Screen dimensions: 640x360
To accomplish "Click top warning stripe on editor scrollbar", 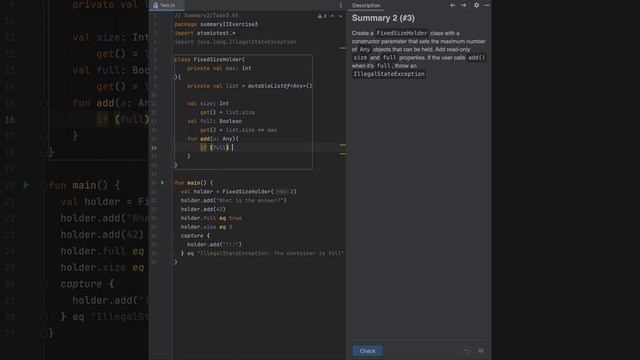I will tap(342, 48).
